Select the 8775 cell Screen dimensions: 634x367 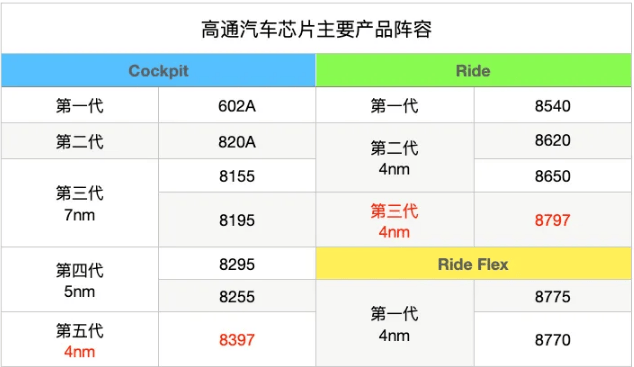pyautogui.click(x=553, y=296)
